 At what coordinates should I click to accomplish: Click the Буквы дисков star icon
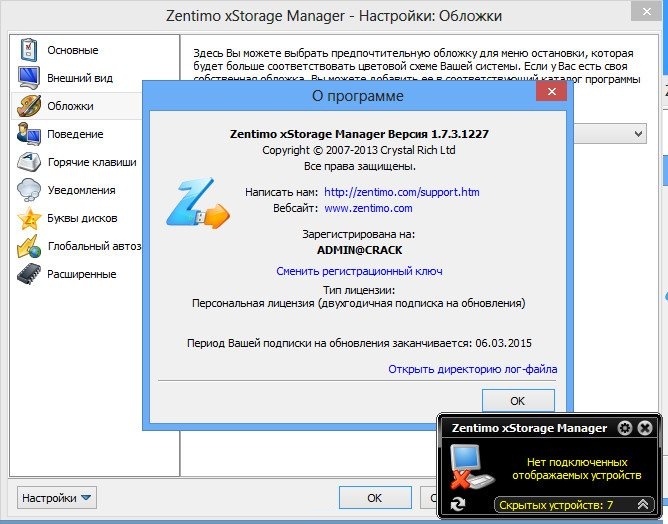(28, 218)
